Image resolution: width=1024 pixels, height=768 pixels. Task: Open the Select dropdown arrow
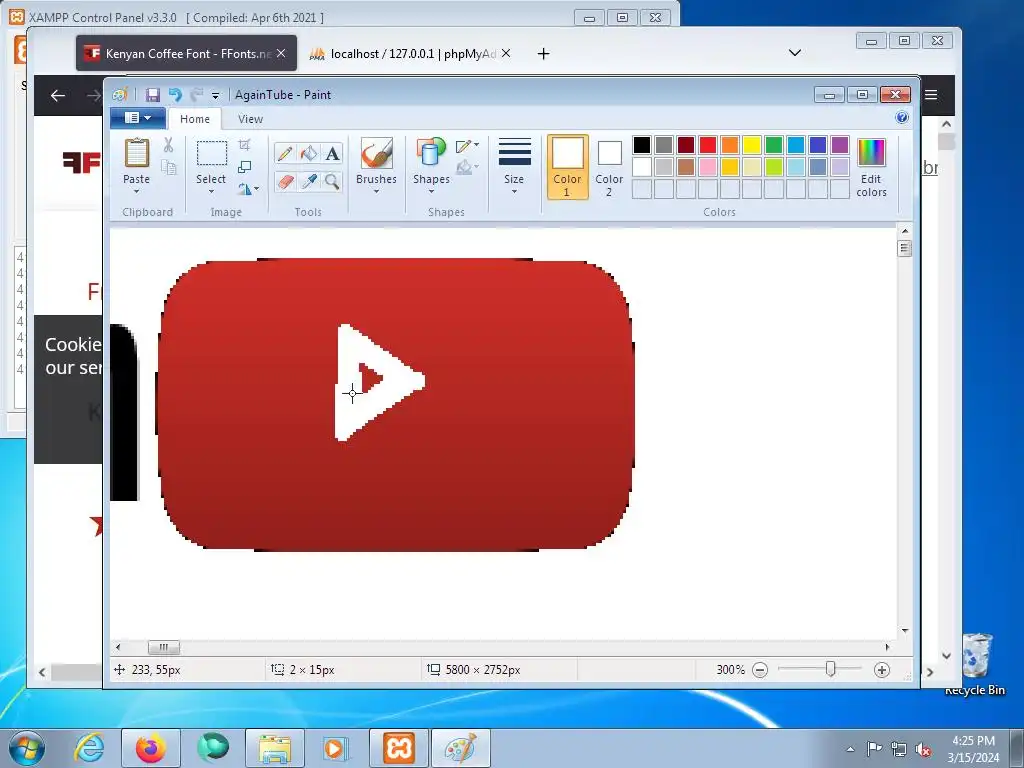coord(211,191)
